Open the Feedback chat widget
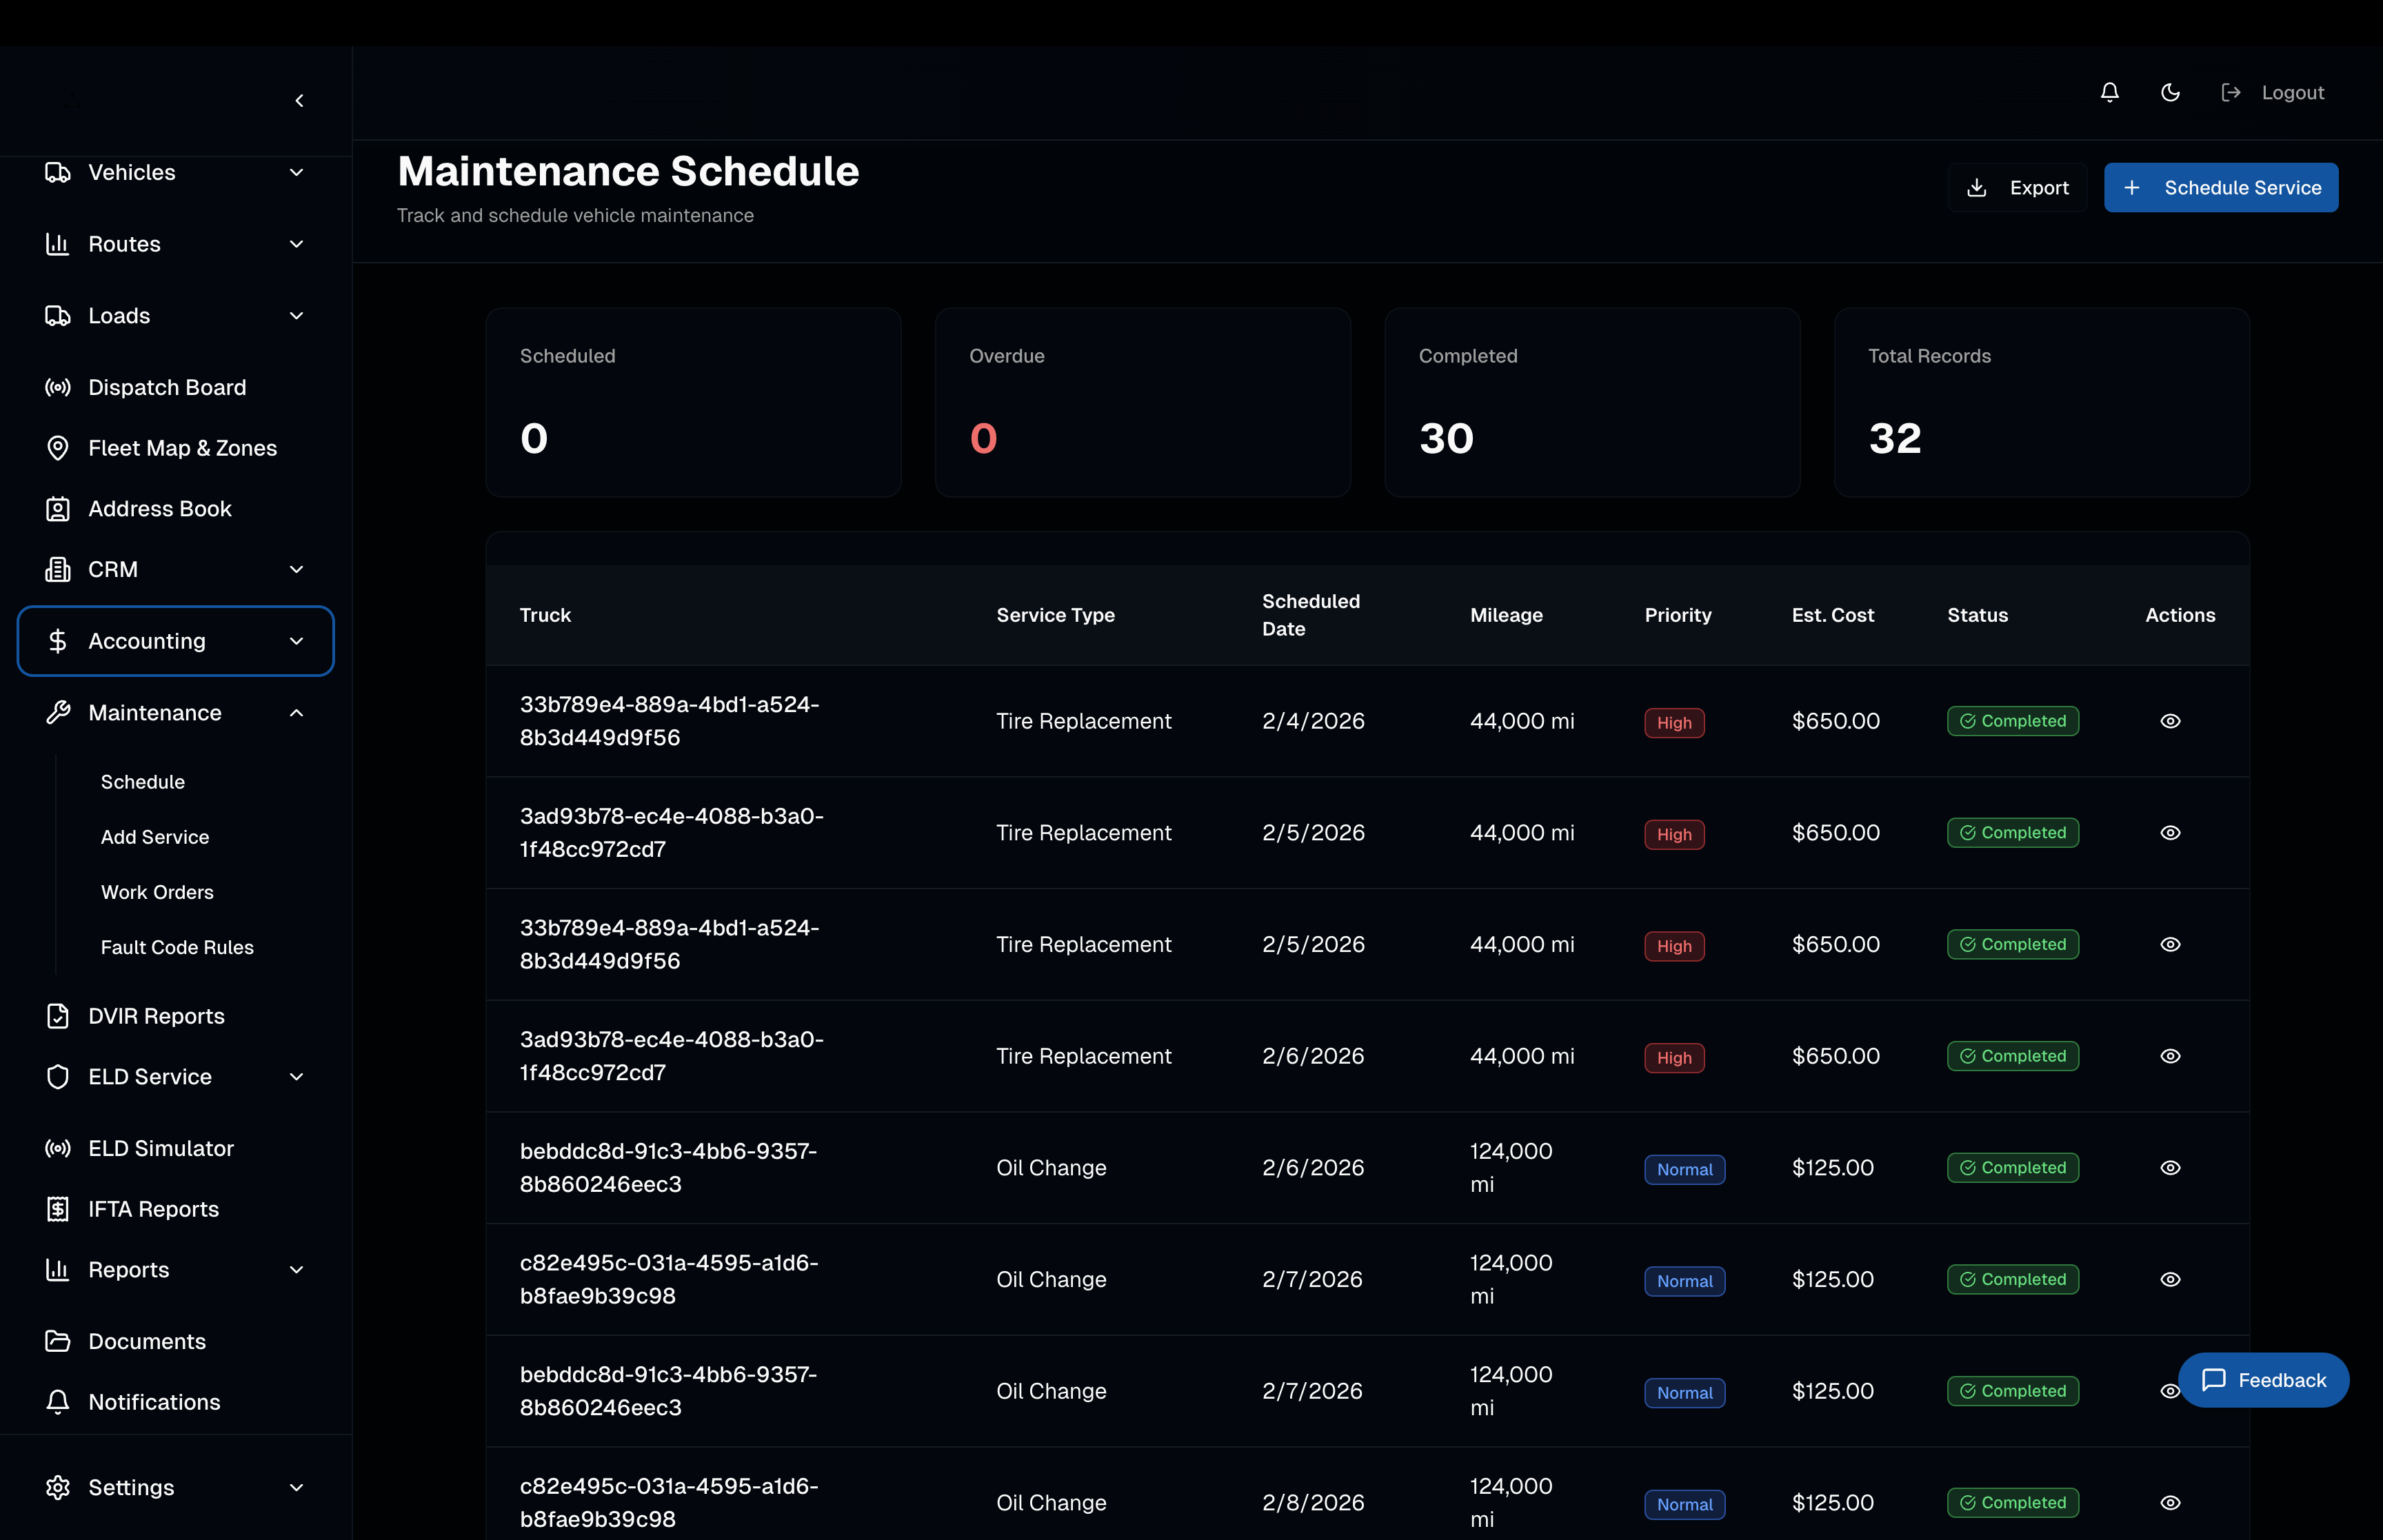This screenshot has width=2383, height=1540. point(2263,1380)
